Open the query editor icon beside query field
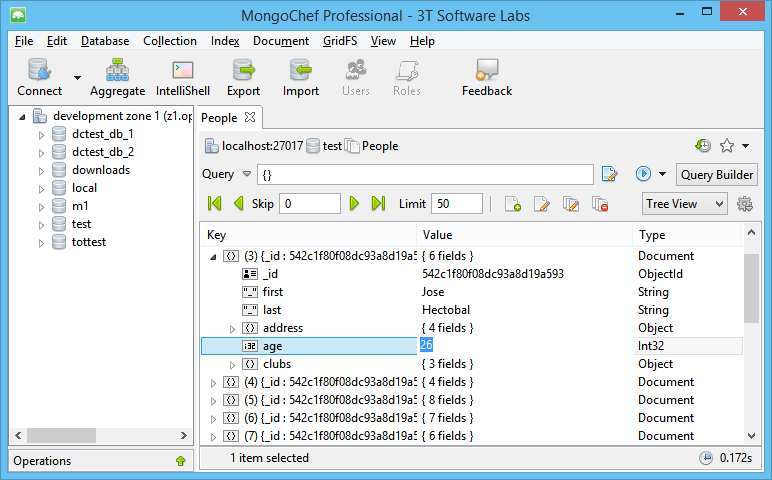Screen dimensions: 772x480 pyautogui.click(x=610, y=174)
